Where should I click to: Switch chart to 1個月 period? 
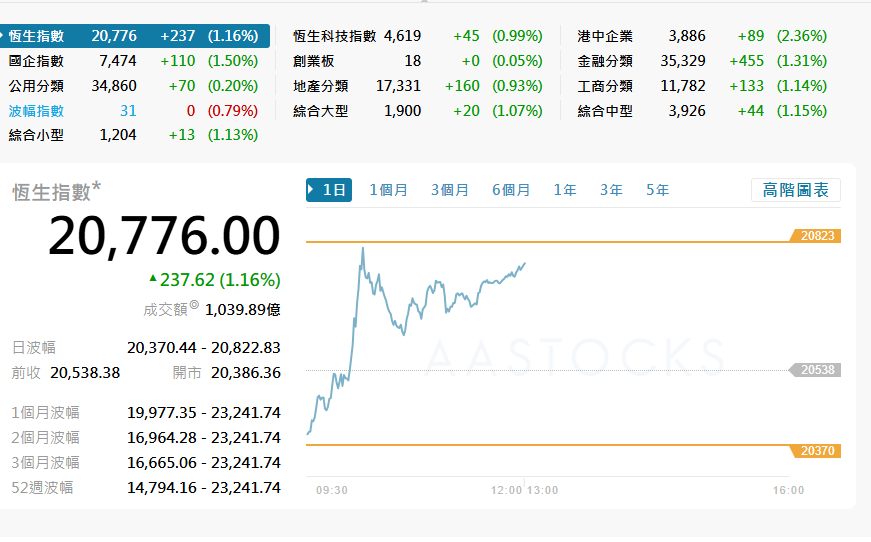point(388,190)
